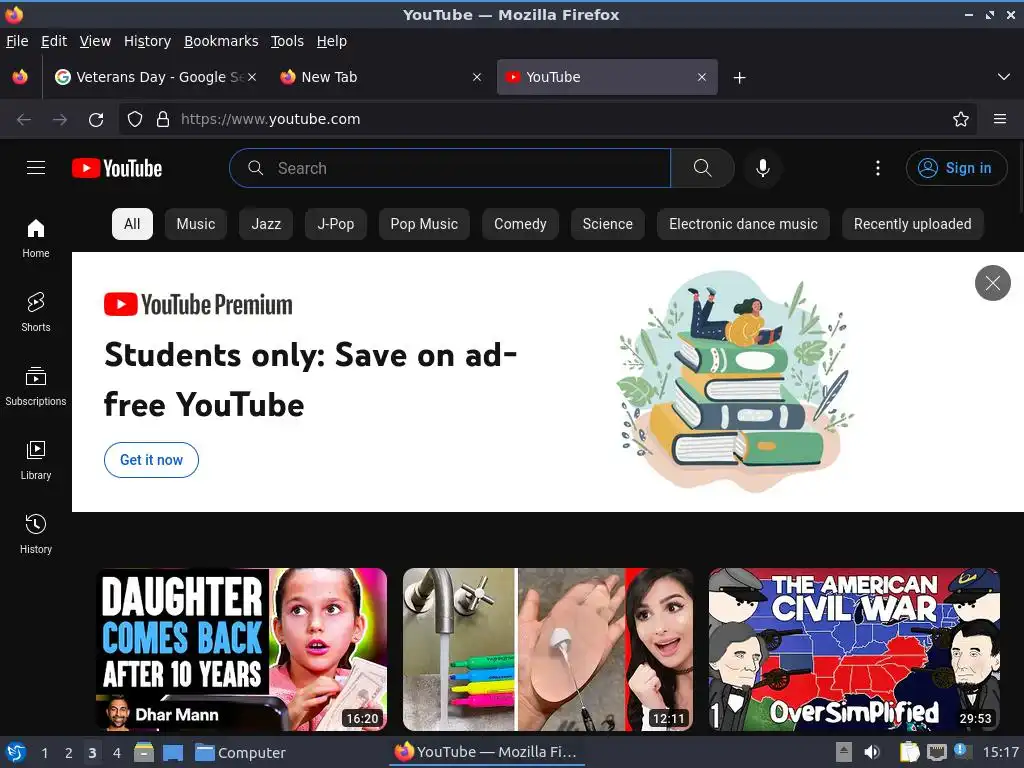Select the Pop Music filter chip
The width and height of the screenshot is (1024, 768).
424,224
